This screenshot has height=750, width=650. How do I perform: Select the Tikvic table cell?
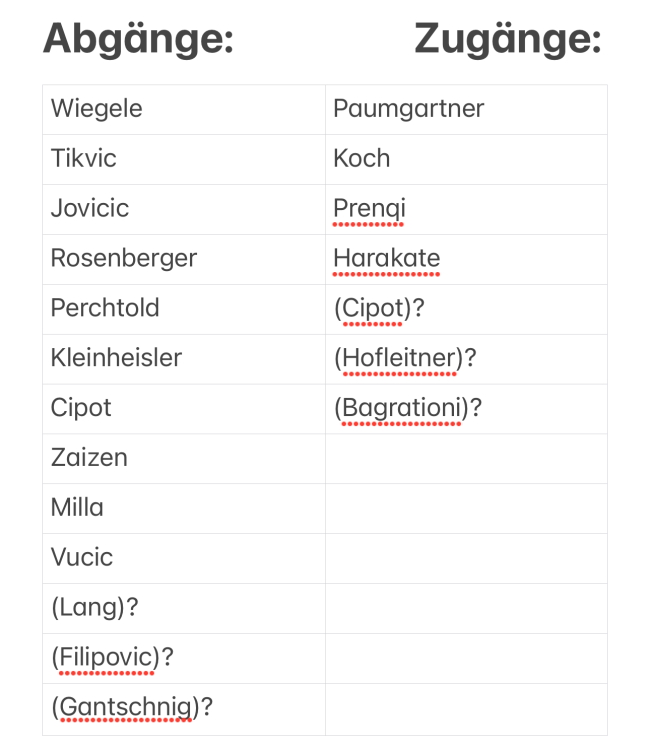coord(84,159)
